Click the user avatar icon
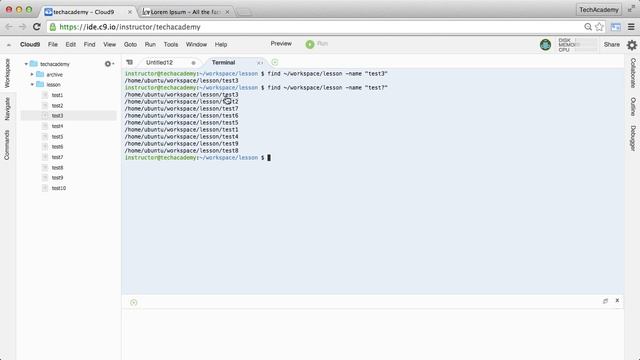The width and height of the screenshot is (640, 360). [x=545, y=44]
